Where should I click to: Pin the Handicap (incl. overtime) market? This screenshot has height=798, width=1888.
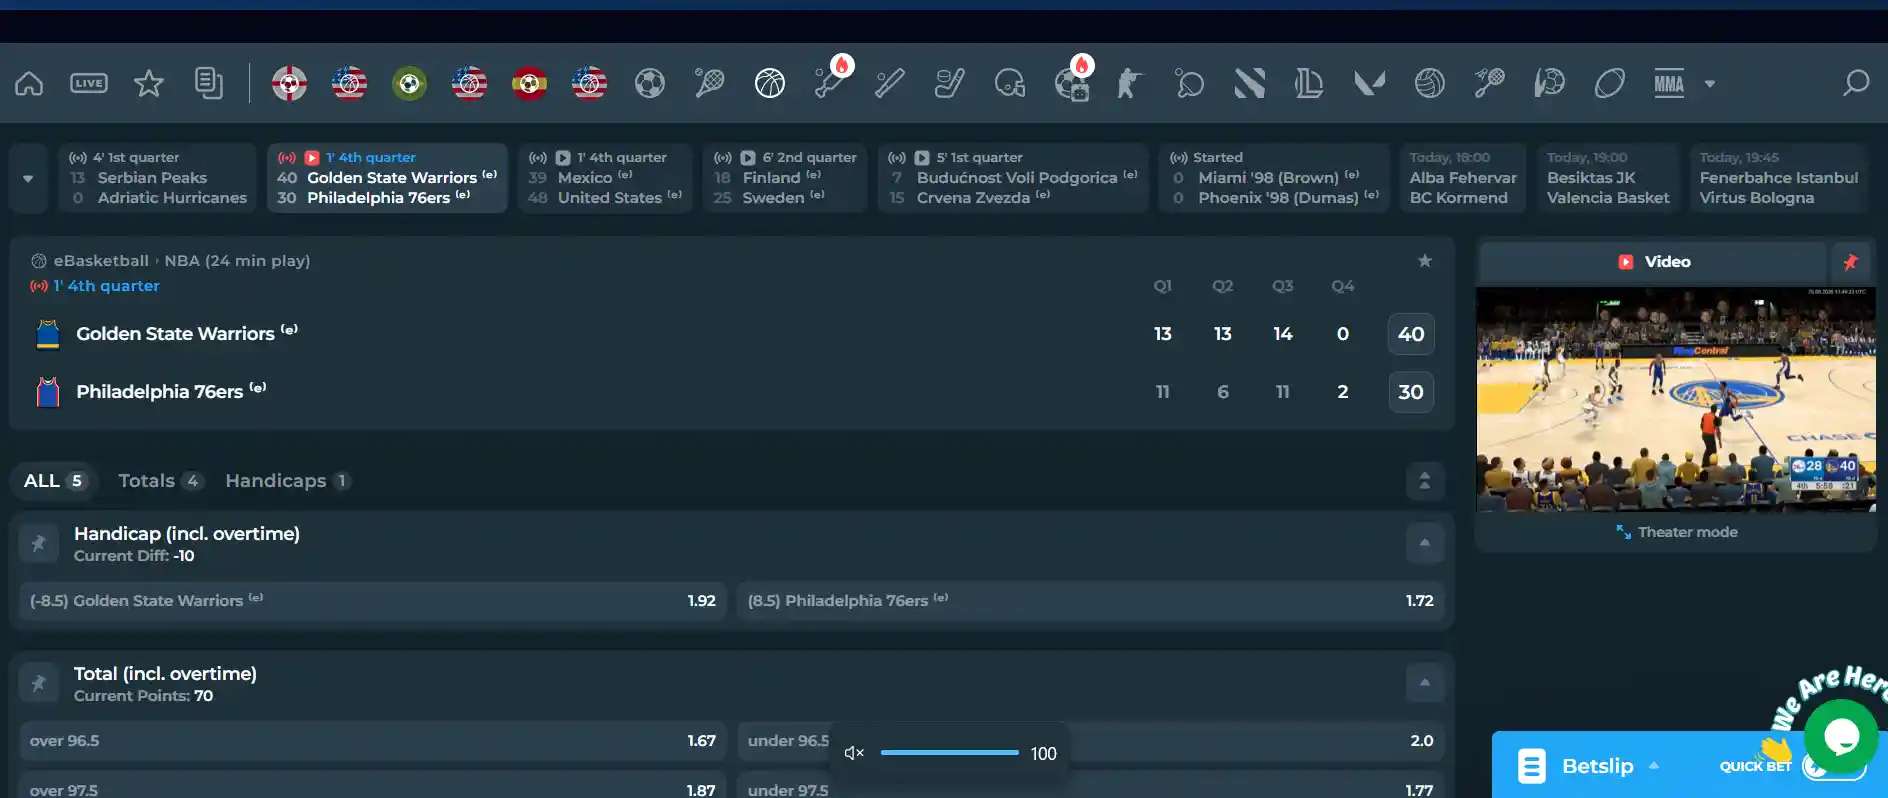(x=38, y=543)
